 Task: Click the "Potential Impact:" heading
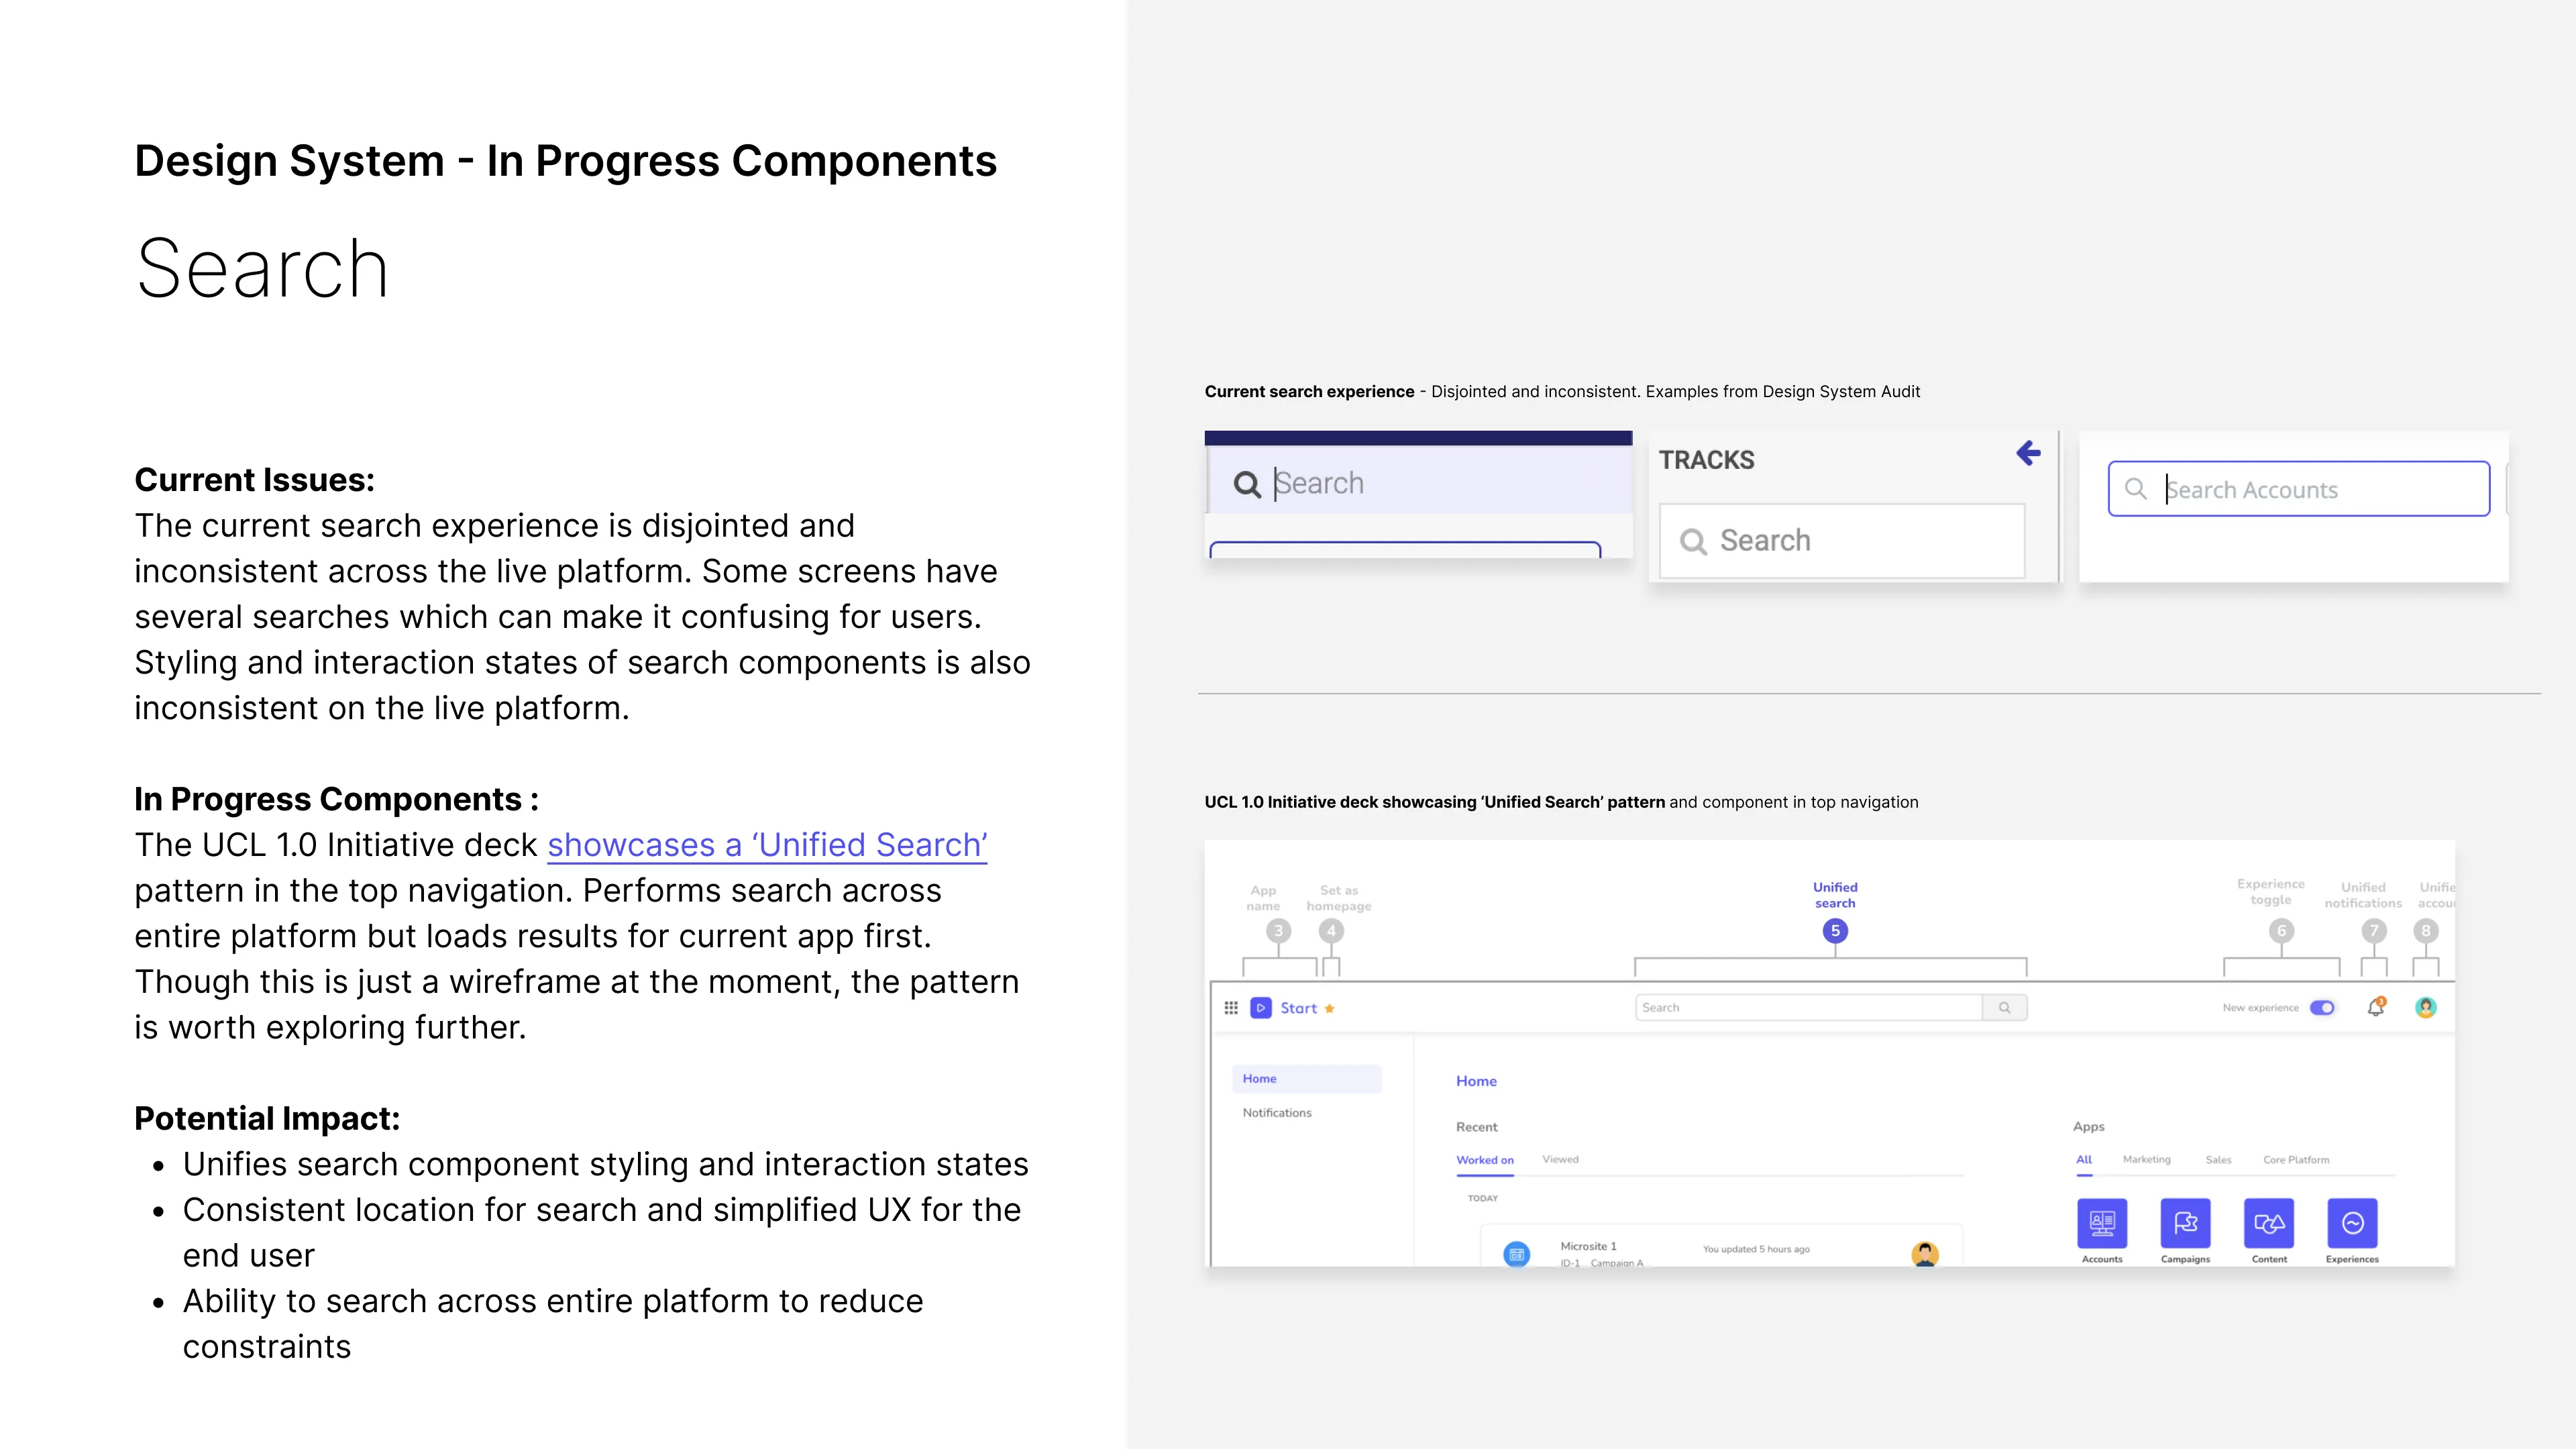point(267,1118)
